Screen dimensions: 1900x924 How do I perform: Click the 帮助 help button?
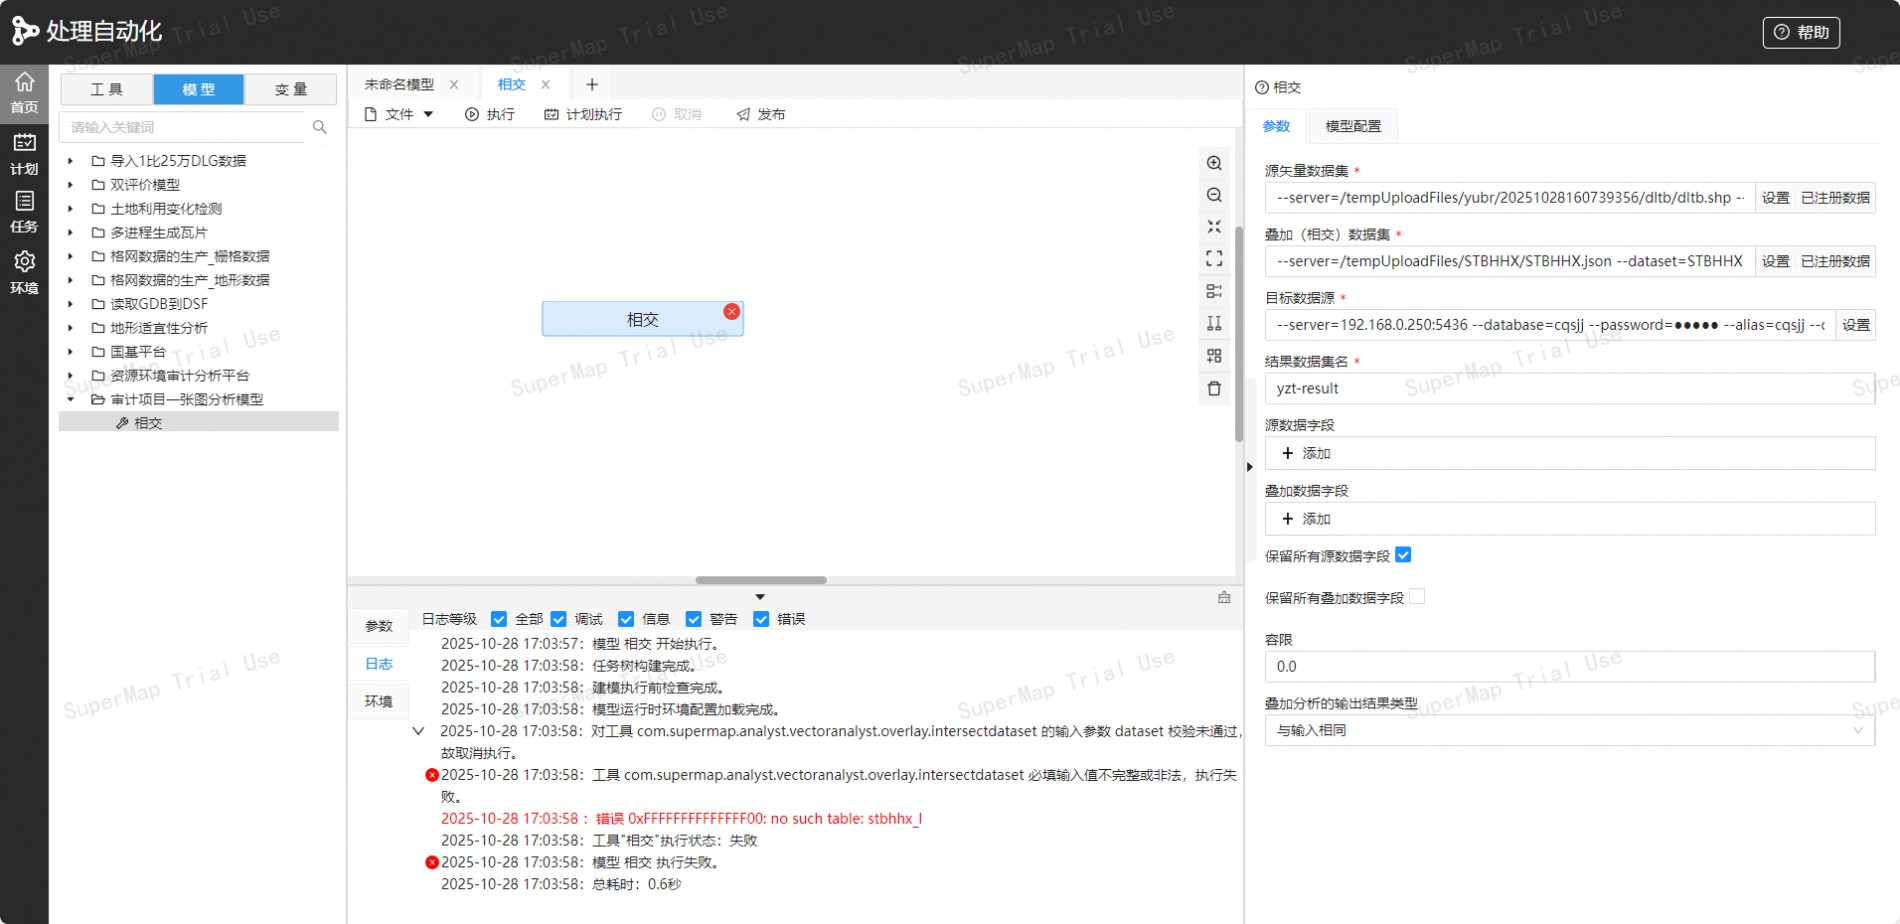pyautogui.click(x=1800, y=32)
